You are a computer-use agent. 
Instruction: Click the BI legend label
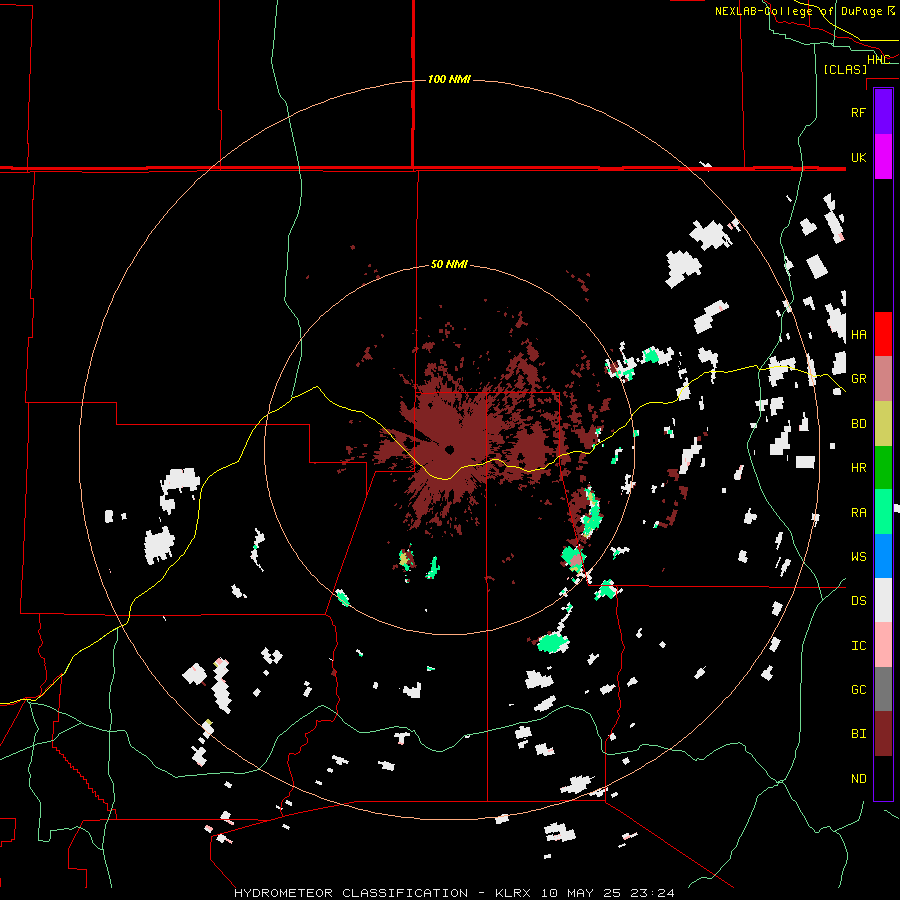tap(858, 734)
